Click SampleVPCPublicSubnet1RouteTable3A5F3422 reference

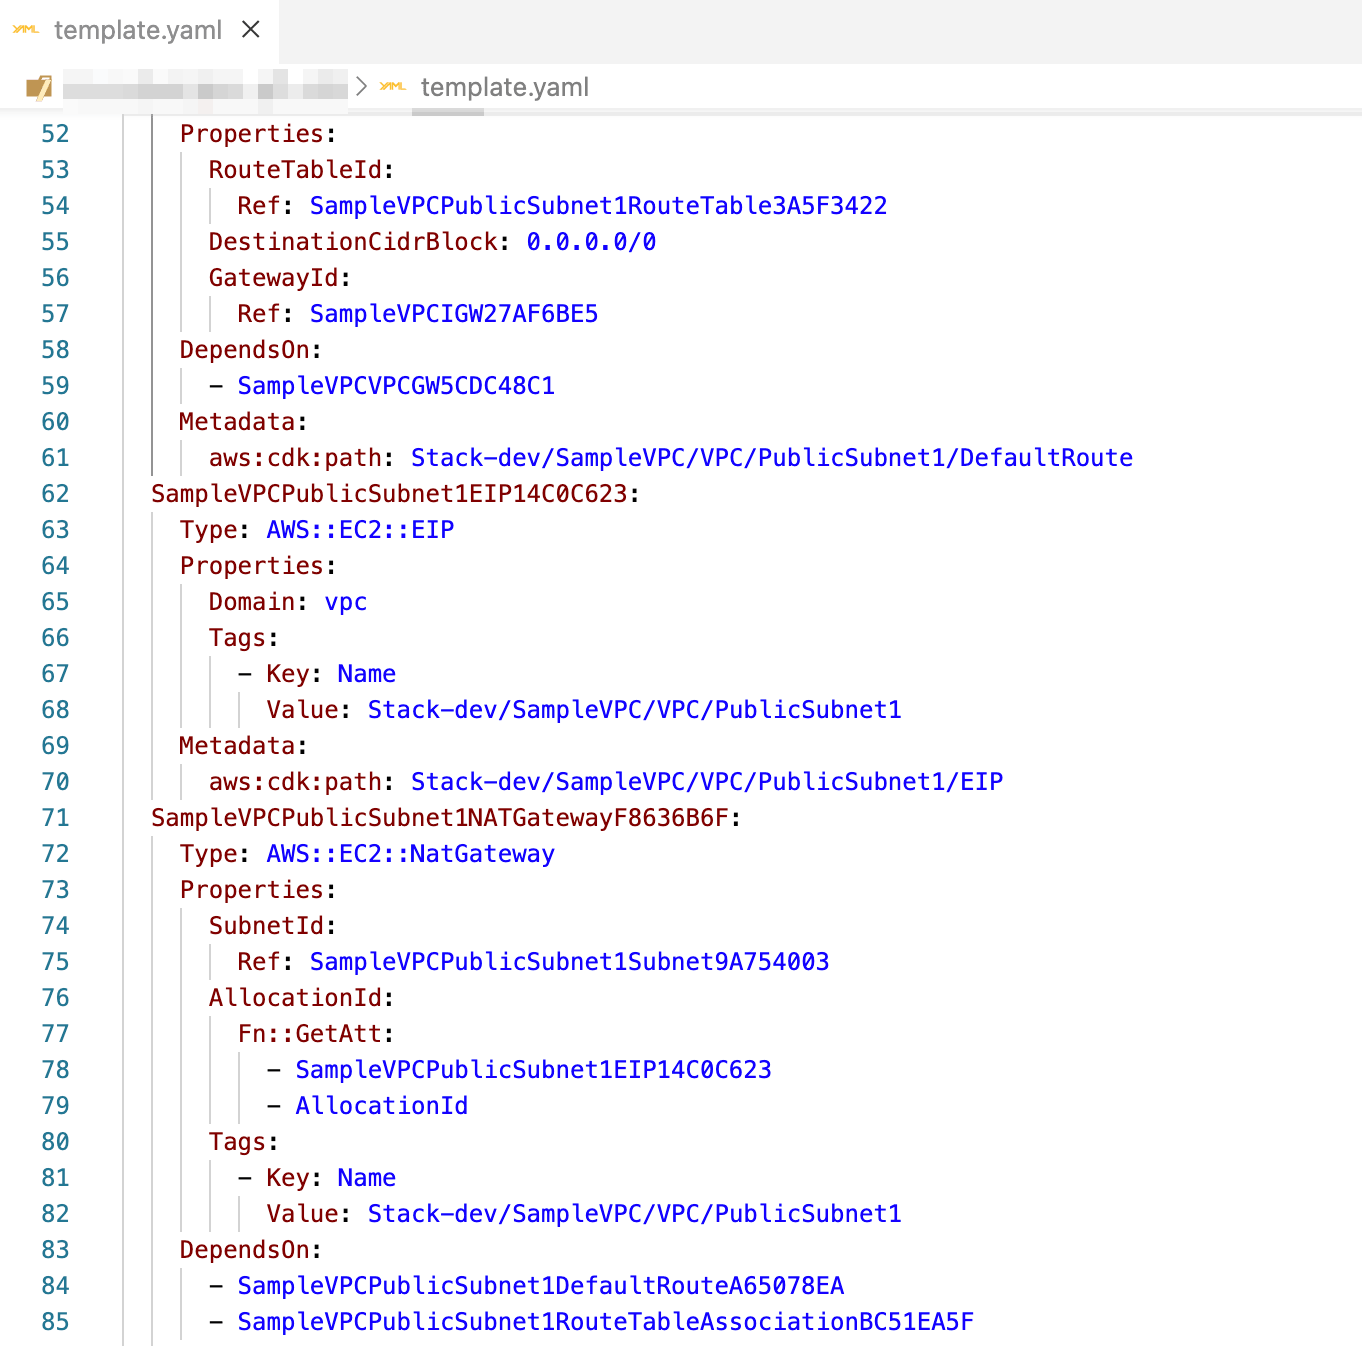598,206
